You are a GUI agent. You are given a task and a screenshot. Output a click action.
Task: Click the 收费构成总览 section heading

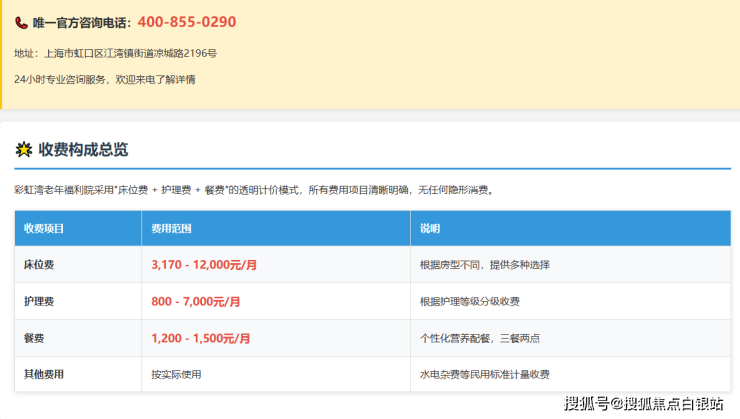point(83,150)
